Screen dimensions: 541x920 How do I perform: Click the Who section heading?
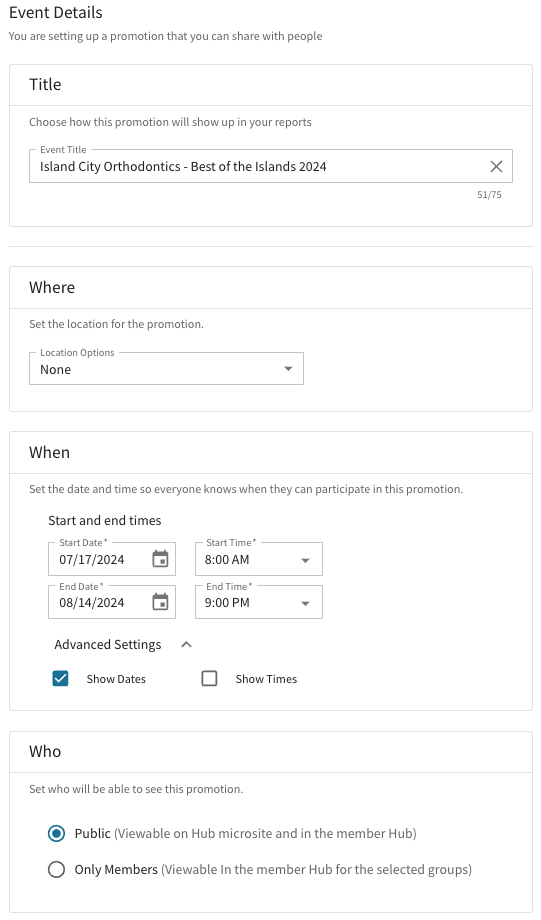45,752
